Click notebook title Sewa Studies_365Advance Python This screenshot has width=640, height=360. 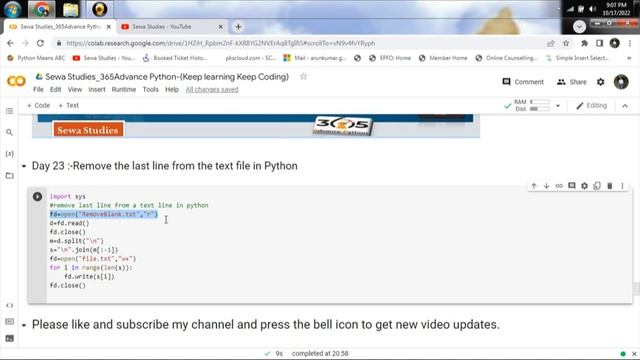(167, 77)
